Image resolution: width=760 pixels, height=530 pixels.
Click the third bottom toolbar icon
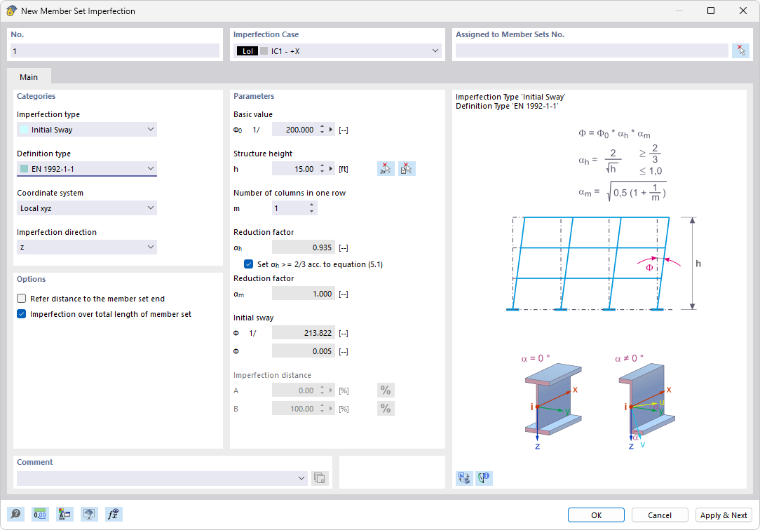[x=64, y=514]
